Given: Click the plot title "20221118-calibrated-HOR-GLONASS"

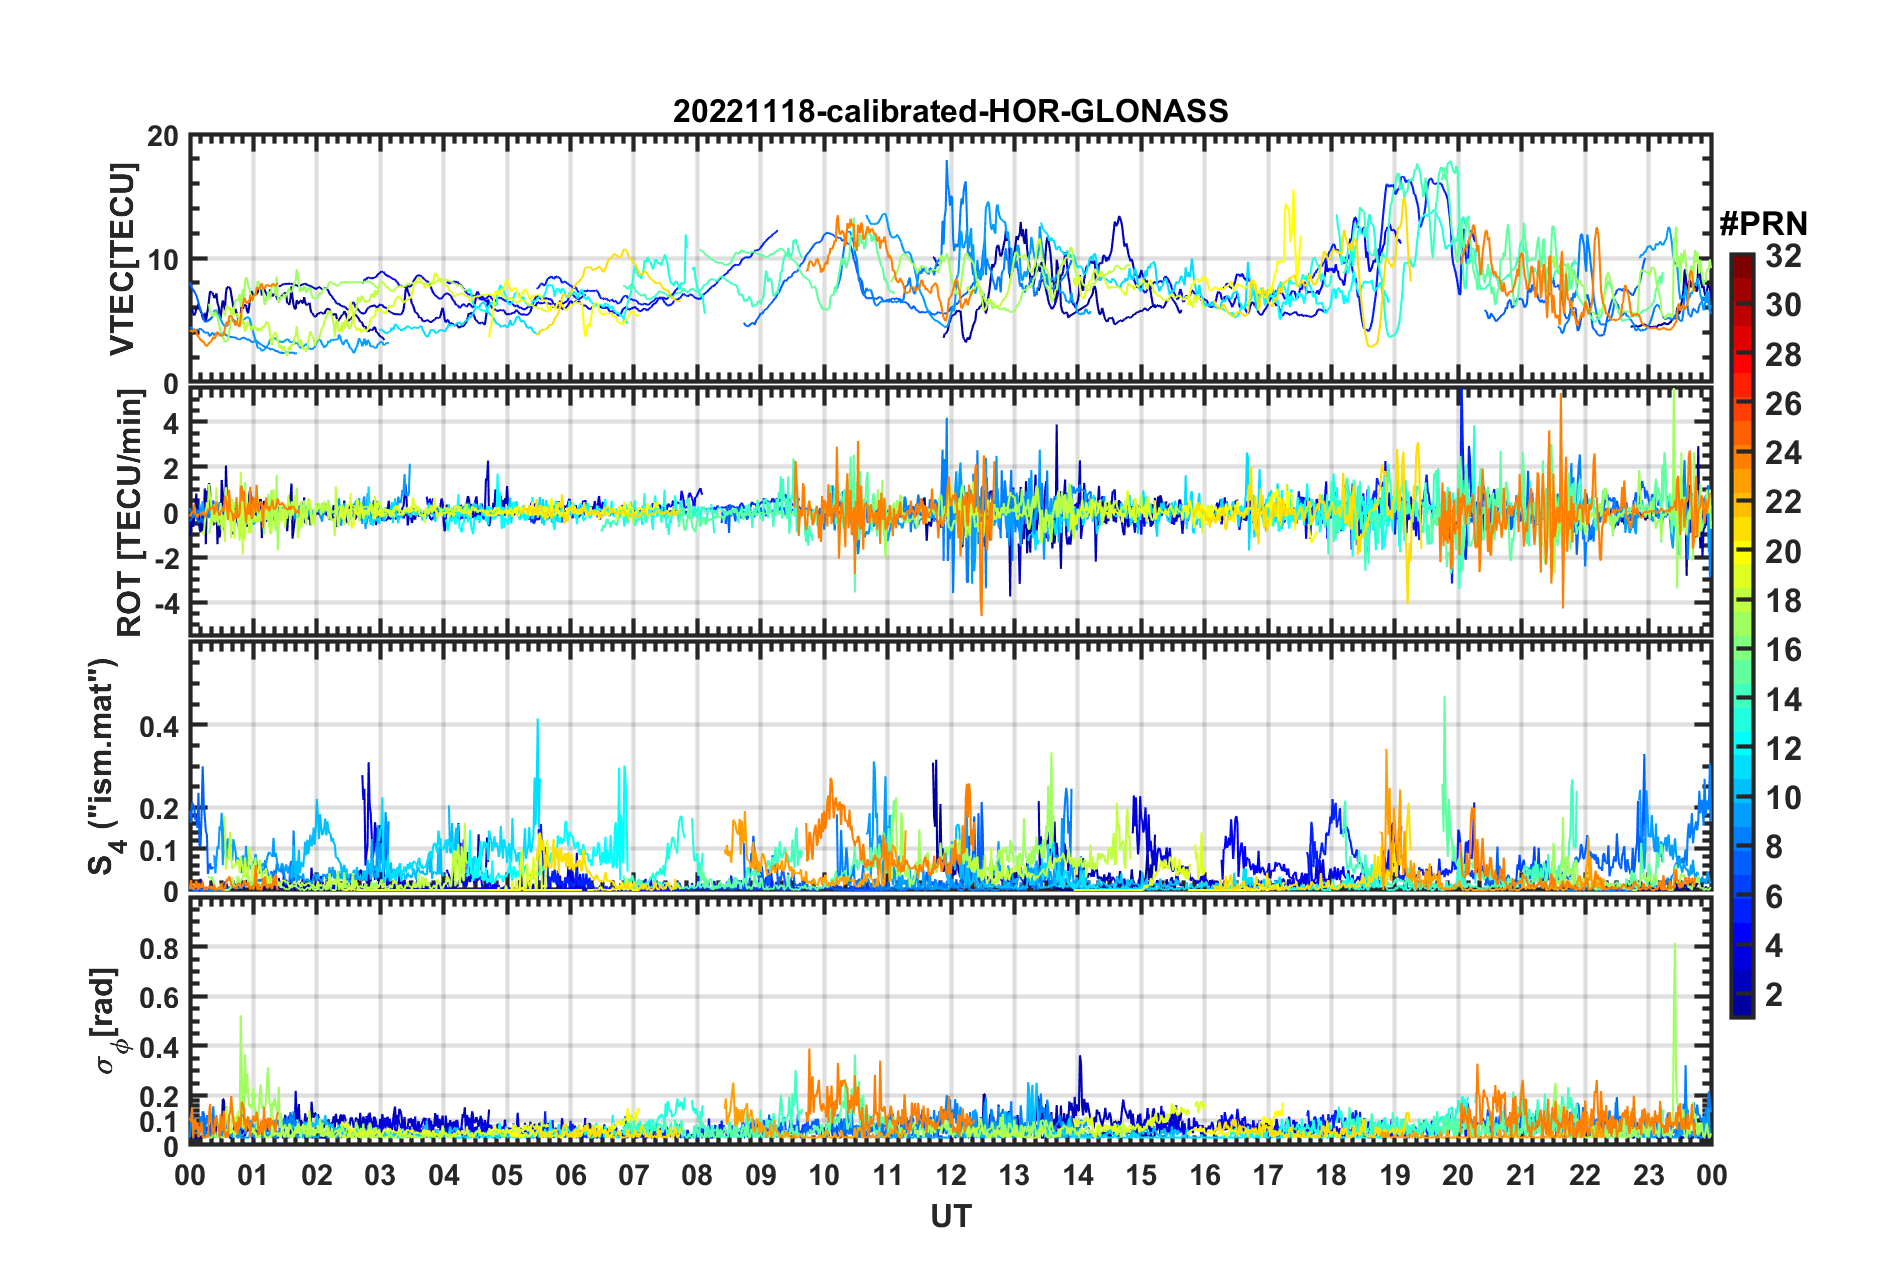Looking at the screenshot, I should (950, 110).
